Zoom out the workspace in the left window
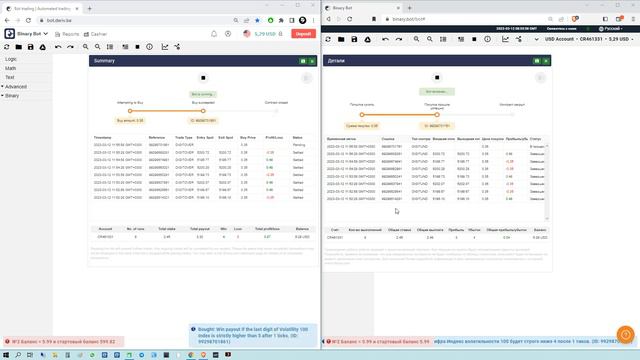 click(x=98, y=47)
